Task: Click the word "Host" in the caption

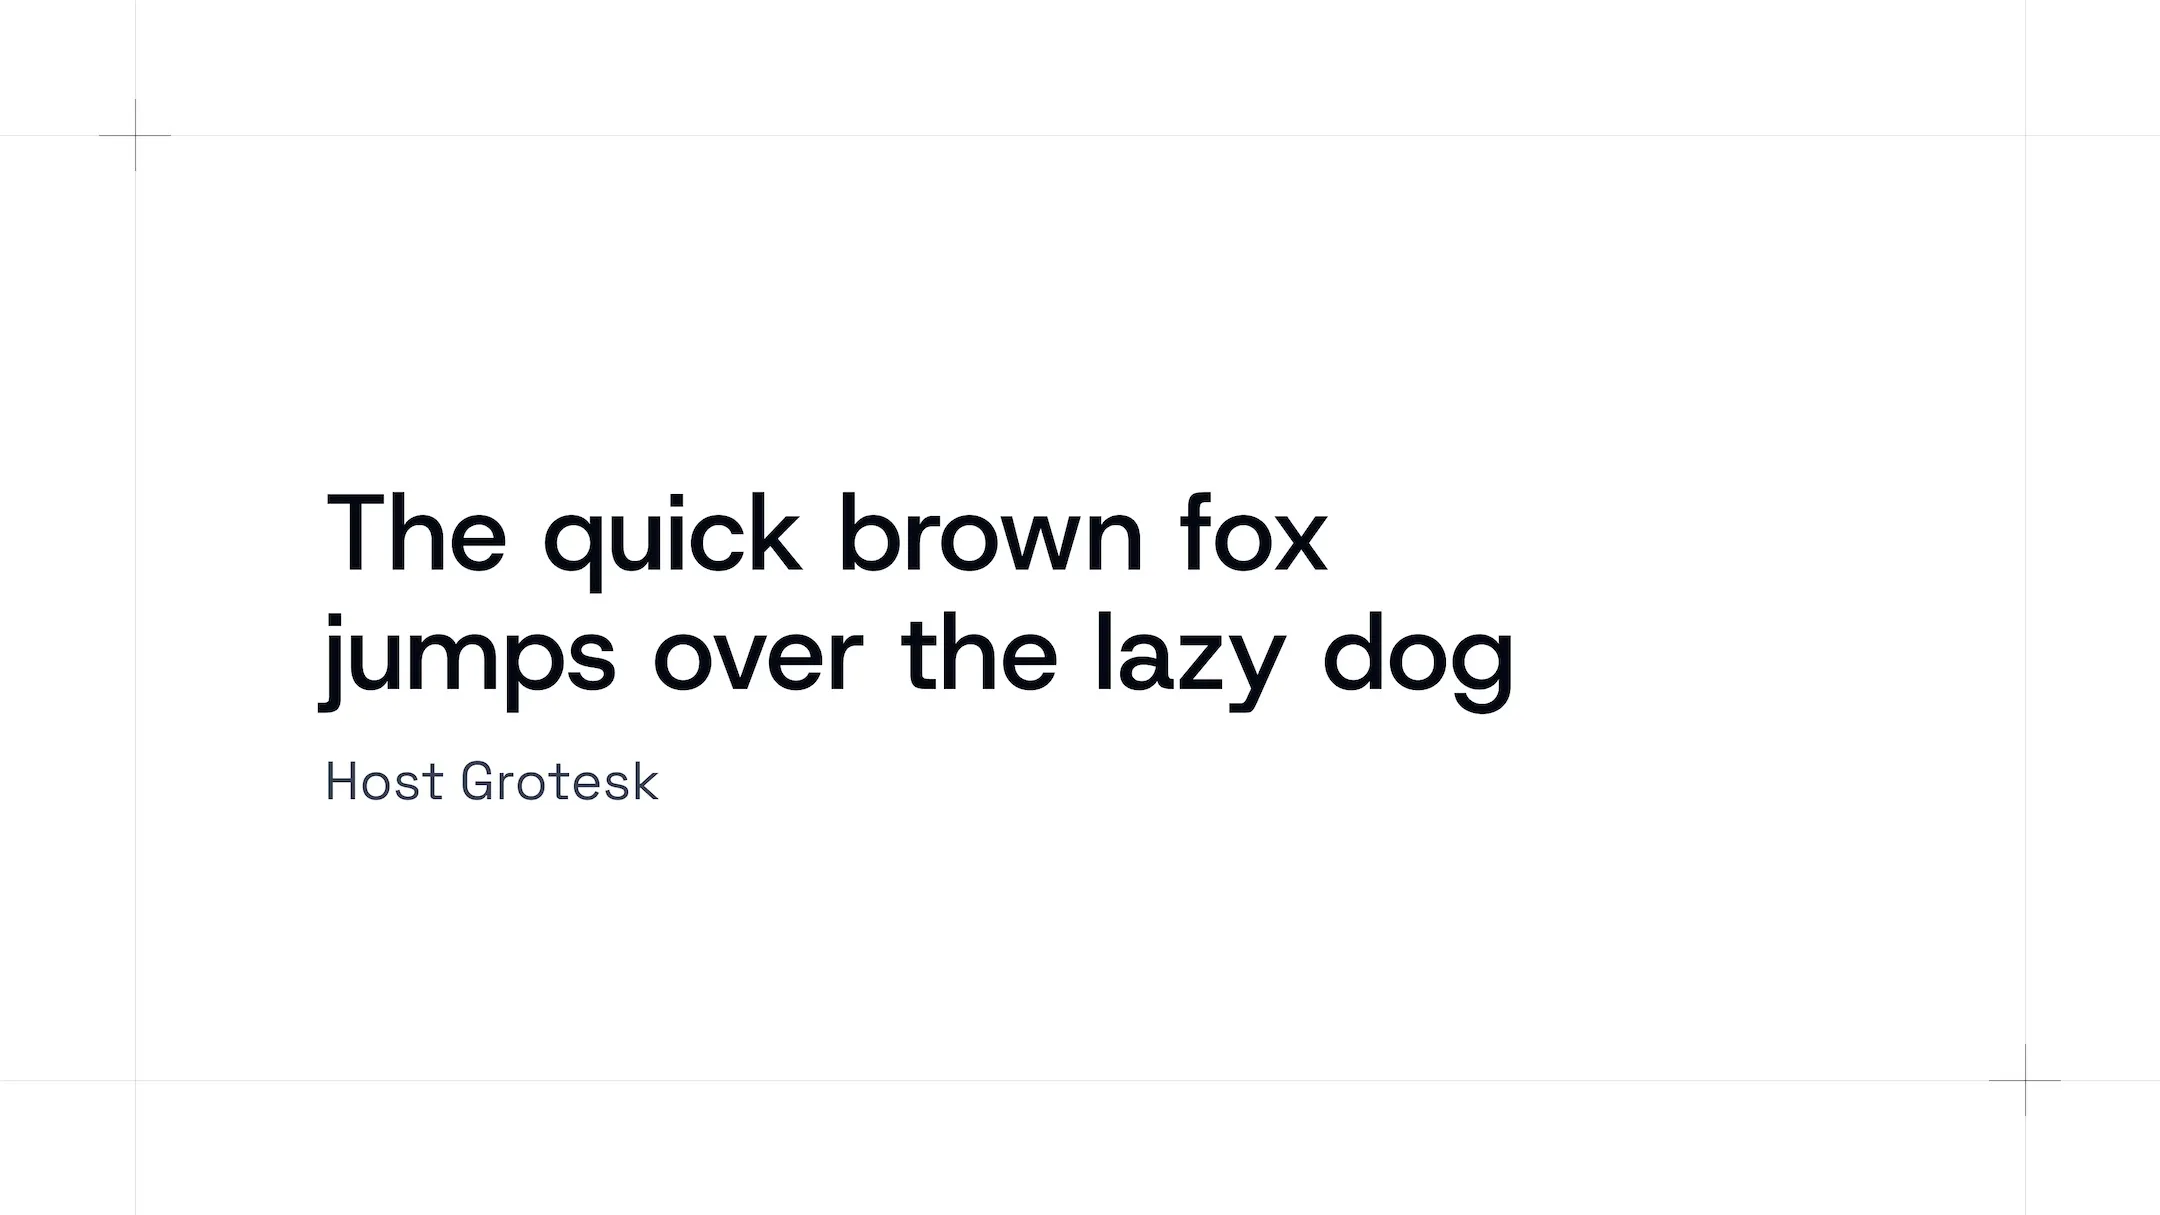Action: tap(384, 782)
